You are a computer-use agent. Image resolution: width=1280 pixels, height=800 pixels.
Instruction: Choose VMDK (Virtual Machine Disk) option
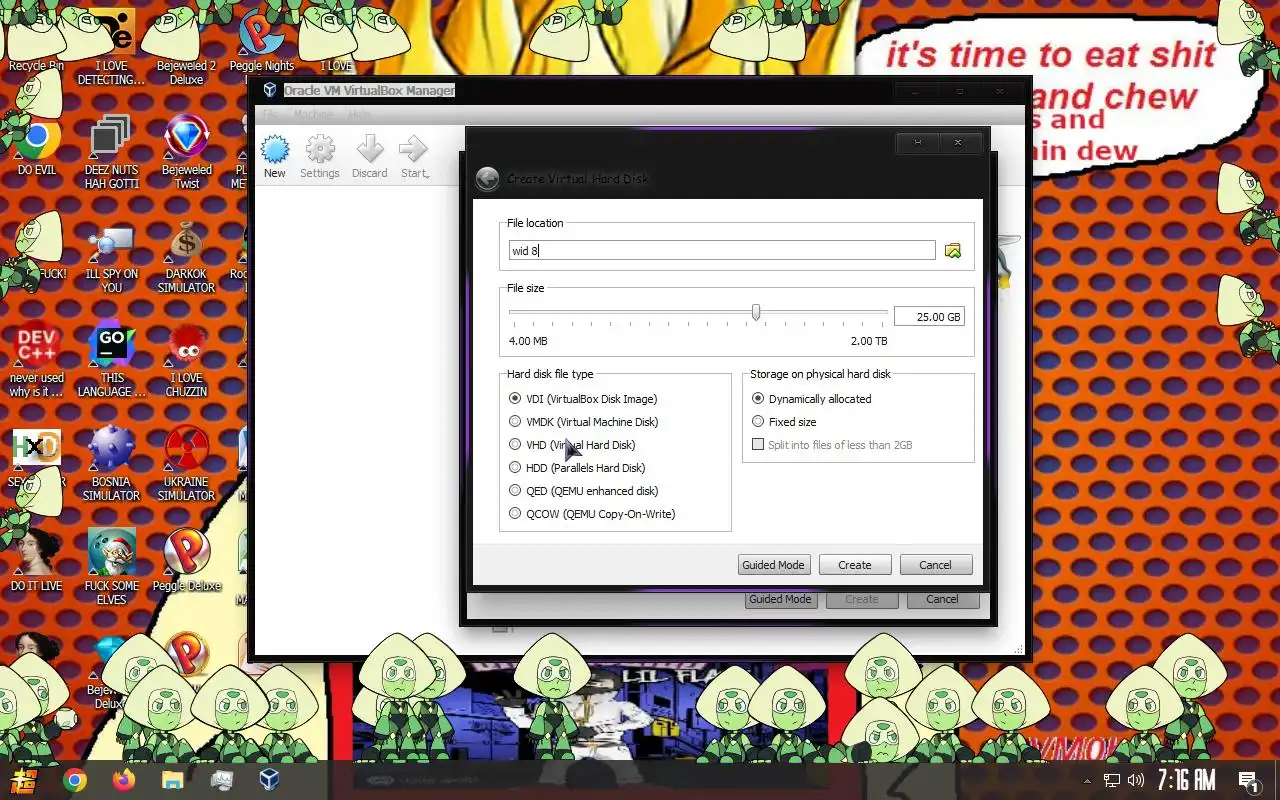pos(584,422)
